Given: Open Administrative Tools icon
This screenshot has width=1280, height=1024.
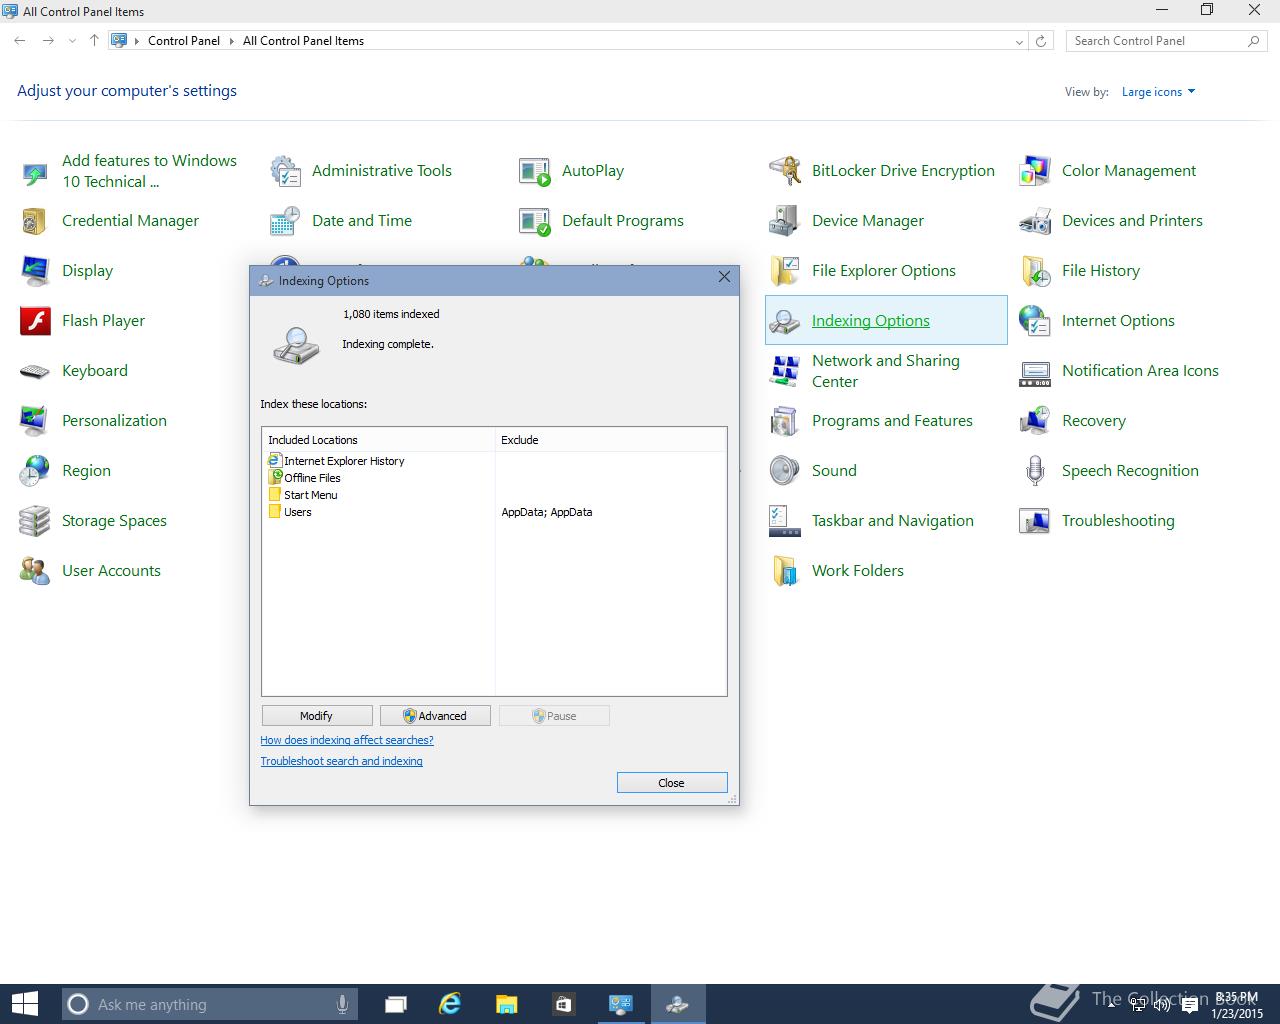Looking at the screenshot, I should click(285, 171).
